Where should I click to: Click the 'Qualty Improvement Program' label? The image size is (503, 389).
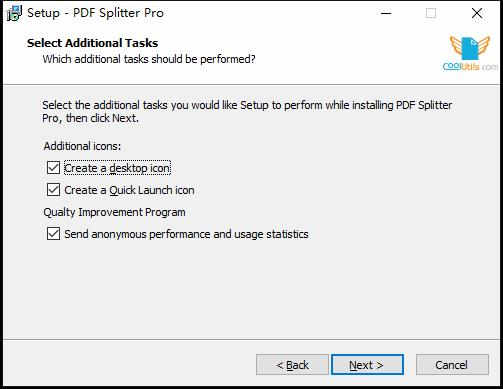[x=114, y=212]
